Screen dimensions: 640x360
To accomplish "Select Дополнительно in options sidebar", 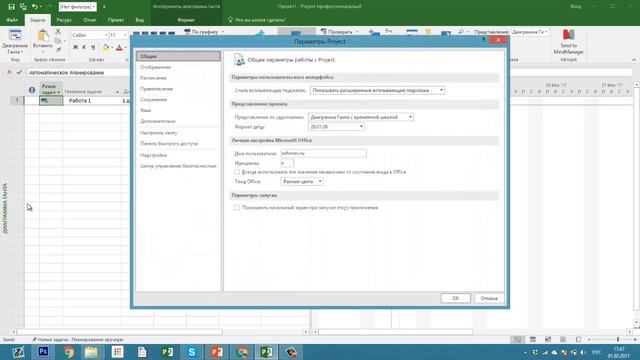I will coord(178,121).
